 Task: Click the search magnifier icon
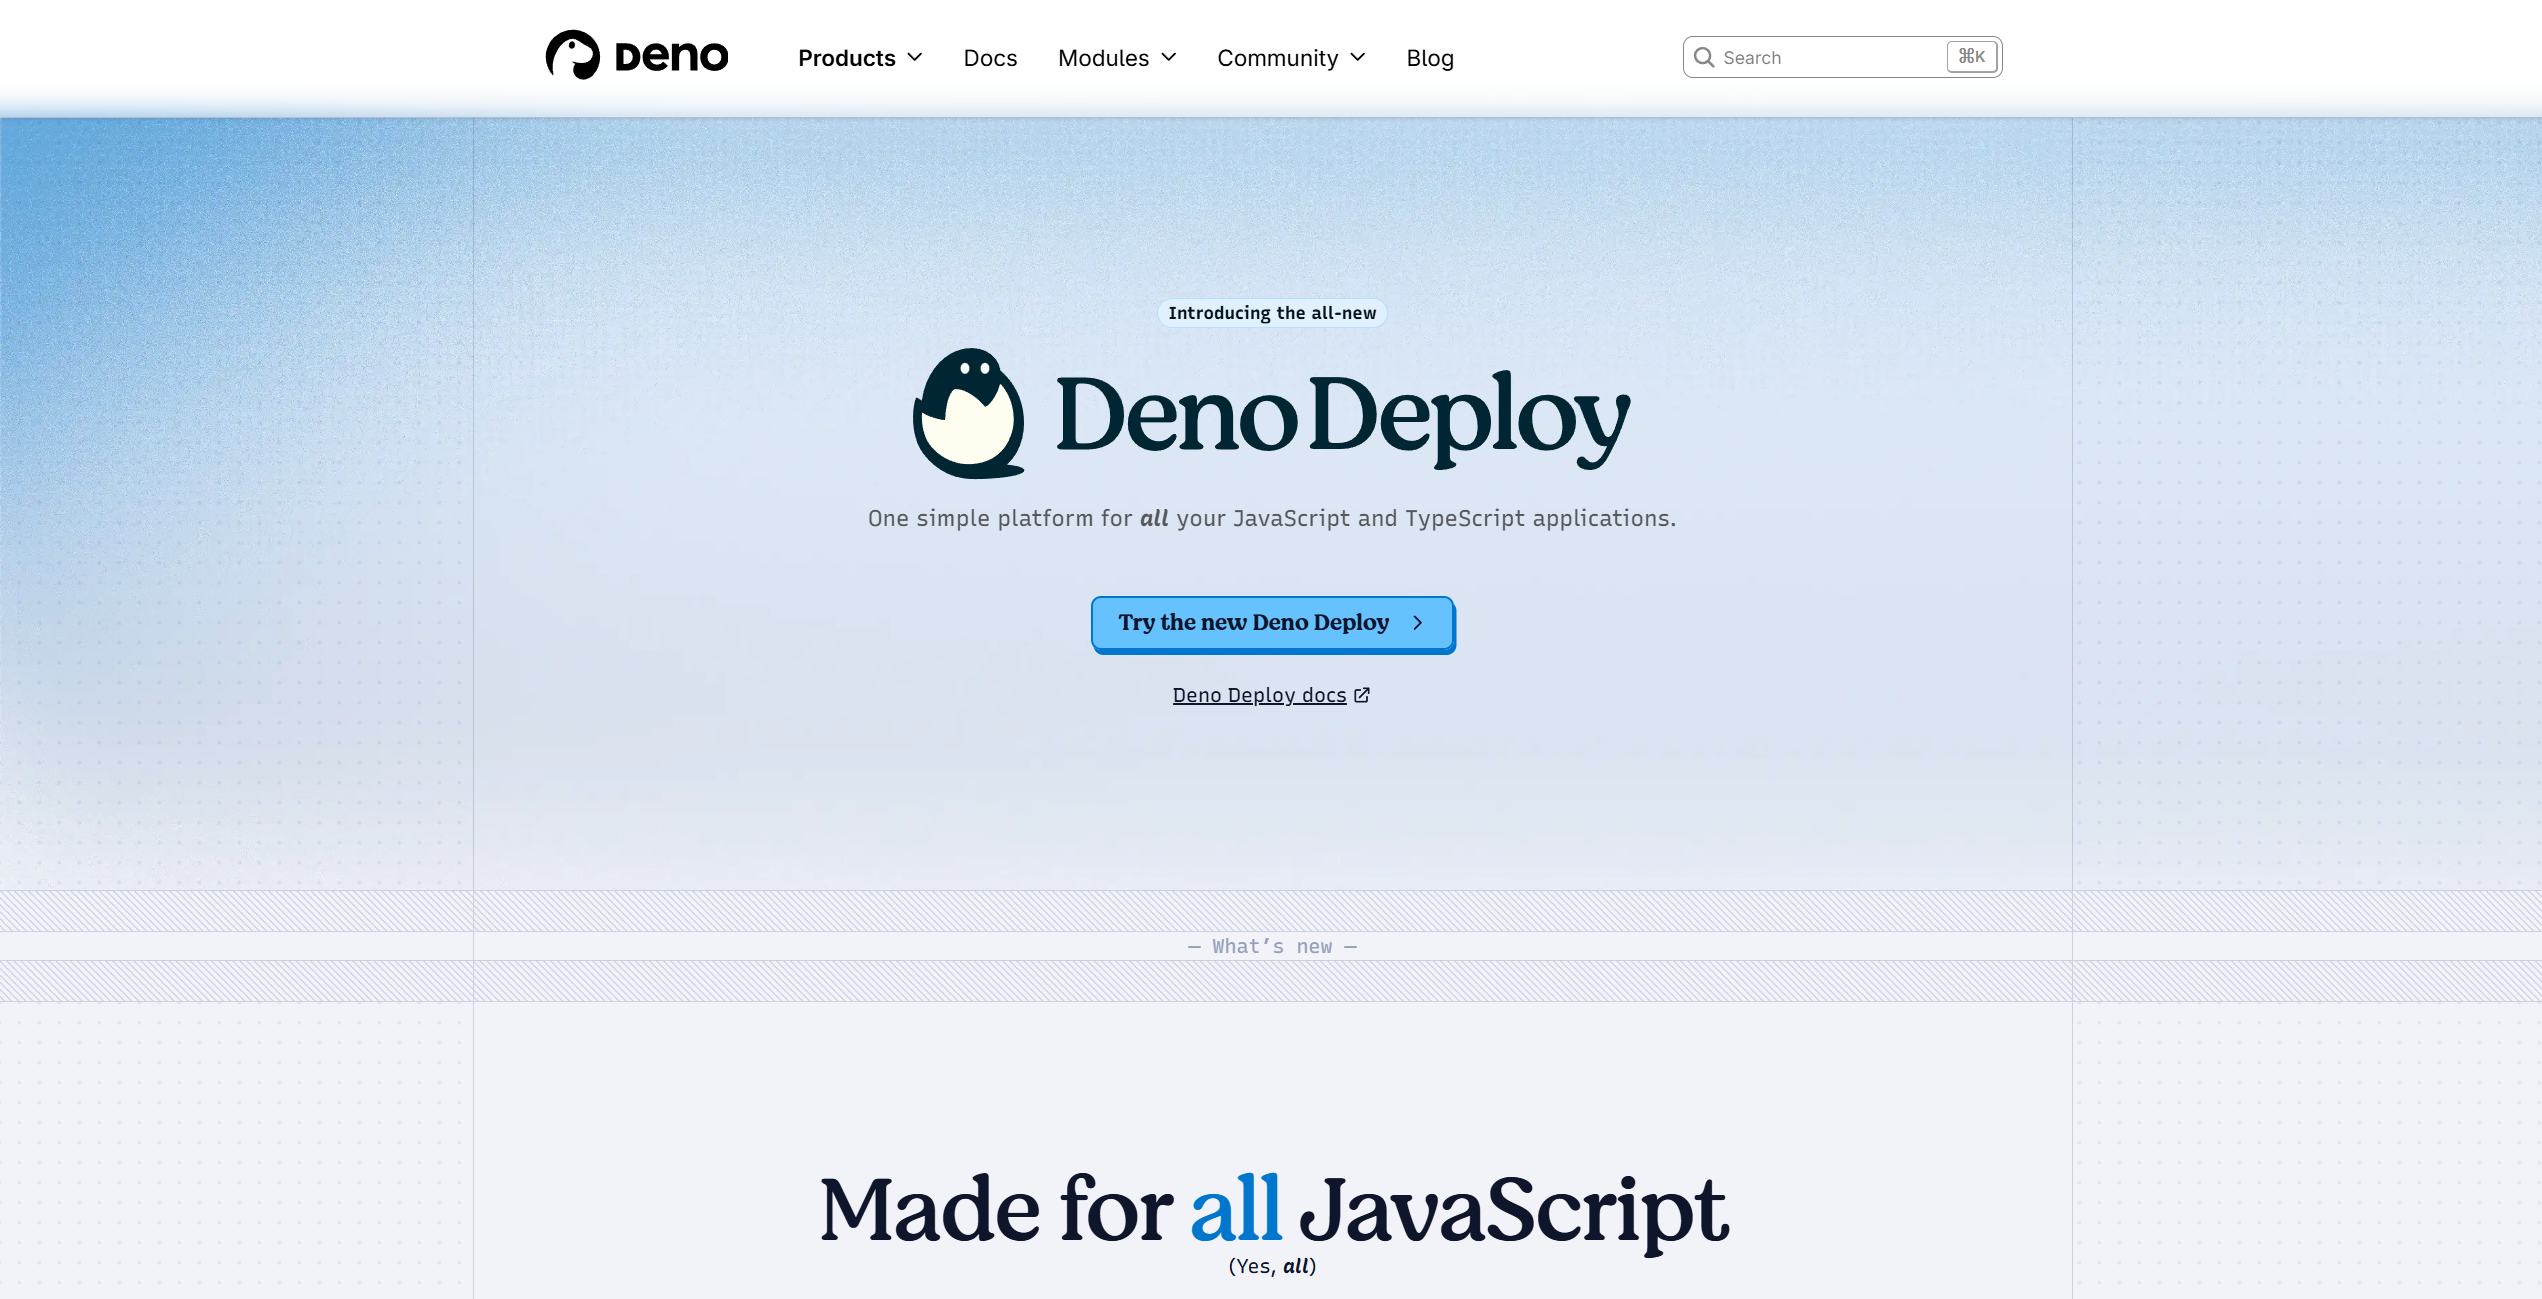tap(1704, 57)
